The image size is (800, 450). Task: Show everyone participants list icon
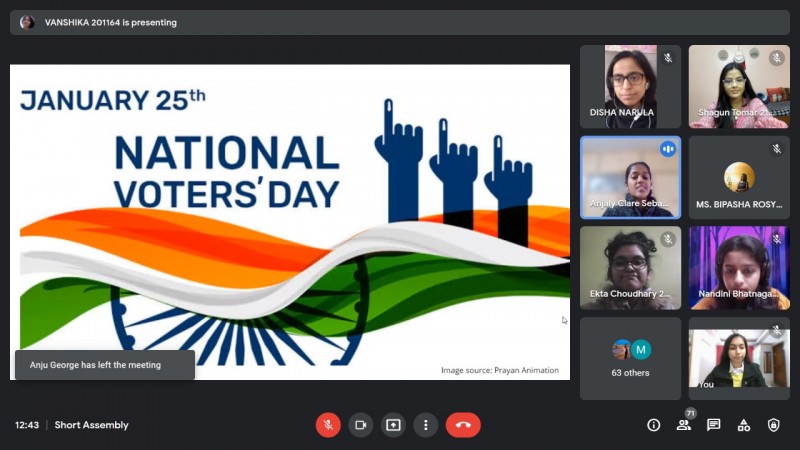pyautogui.click(x=683, y=425)
